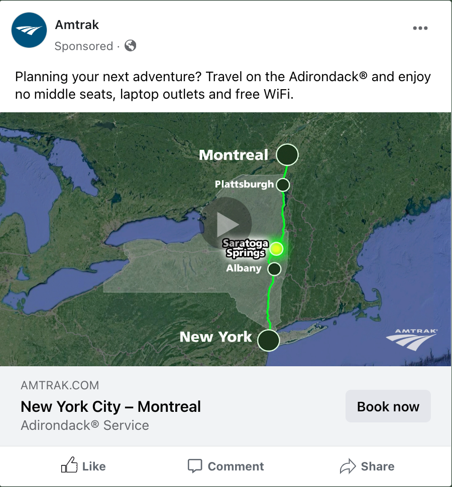Click the Albany station dot
The height and width of the screenshot is (487, 452).
tap(274, 269)
